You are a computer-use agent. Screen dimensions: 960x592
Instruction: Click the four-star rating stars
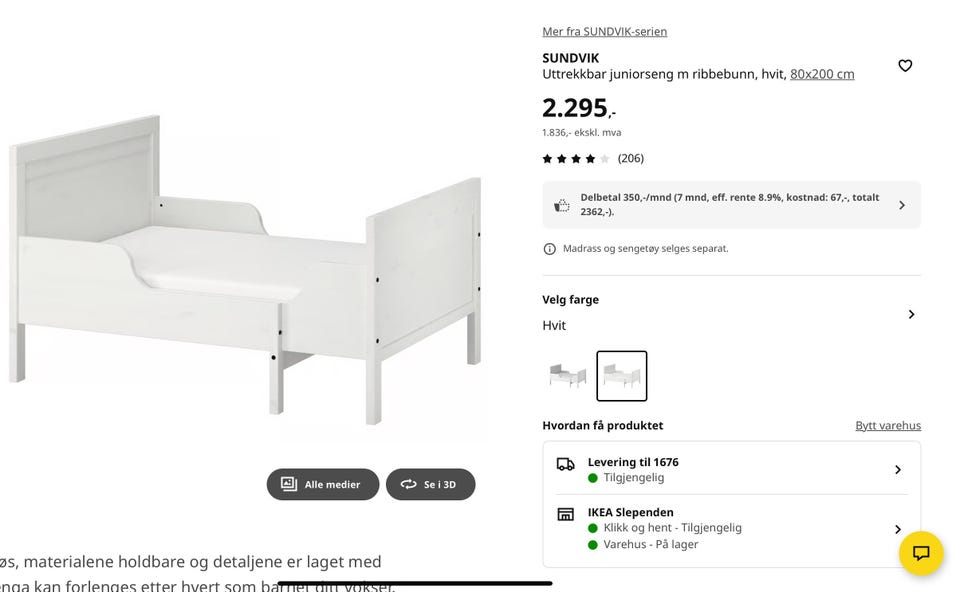tap(575, 159)
